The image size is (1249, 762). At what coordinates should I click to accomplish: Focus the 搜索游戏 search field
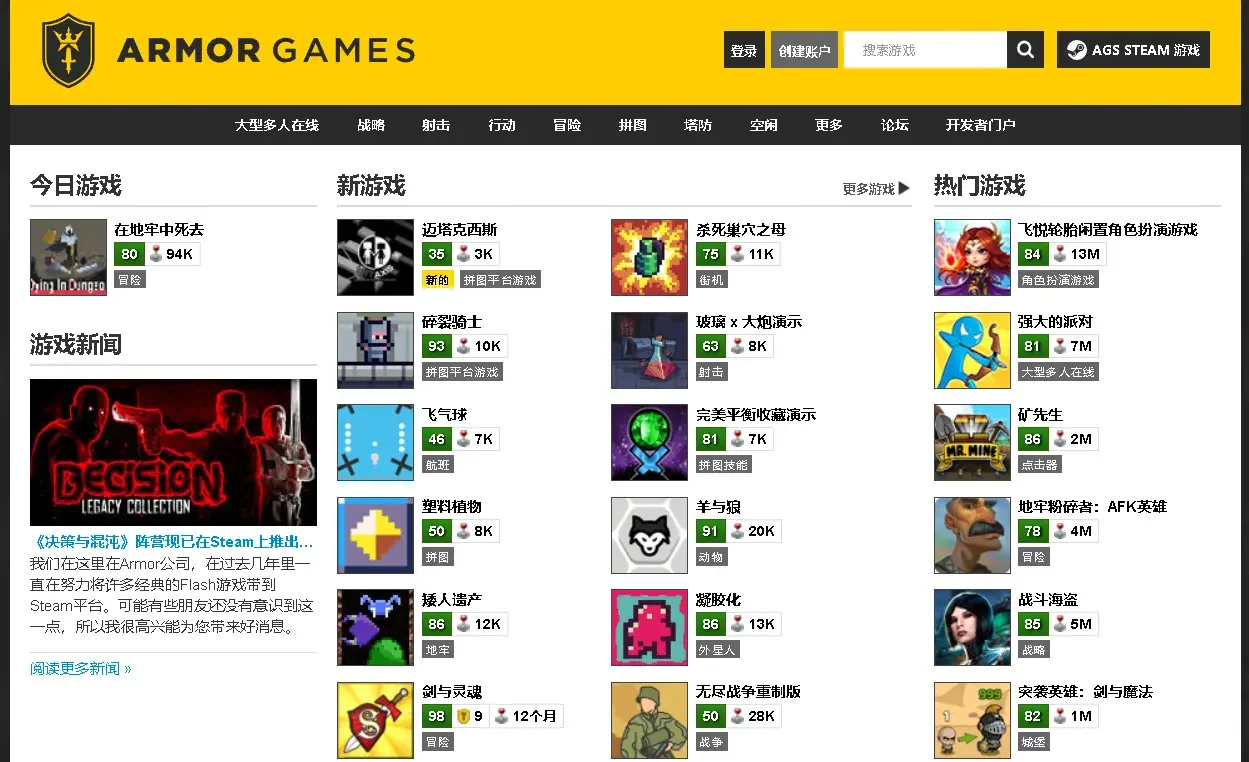925,50
